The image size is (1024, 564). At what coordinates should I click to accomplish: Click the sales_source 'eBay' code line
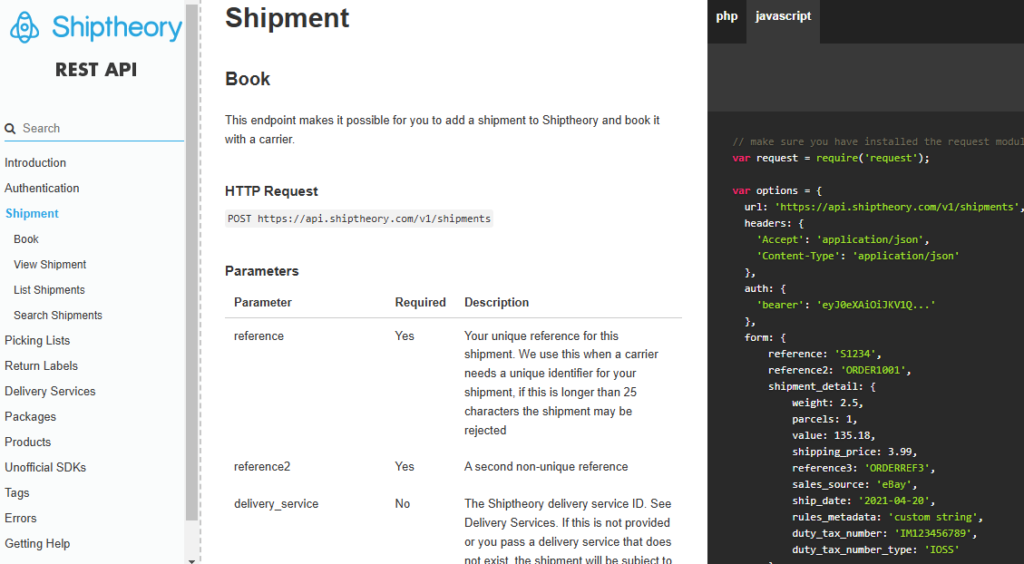(x=854, y=484)
